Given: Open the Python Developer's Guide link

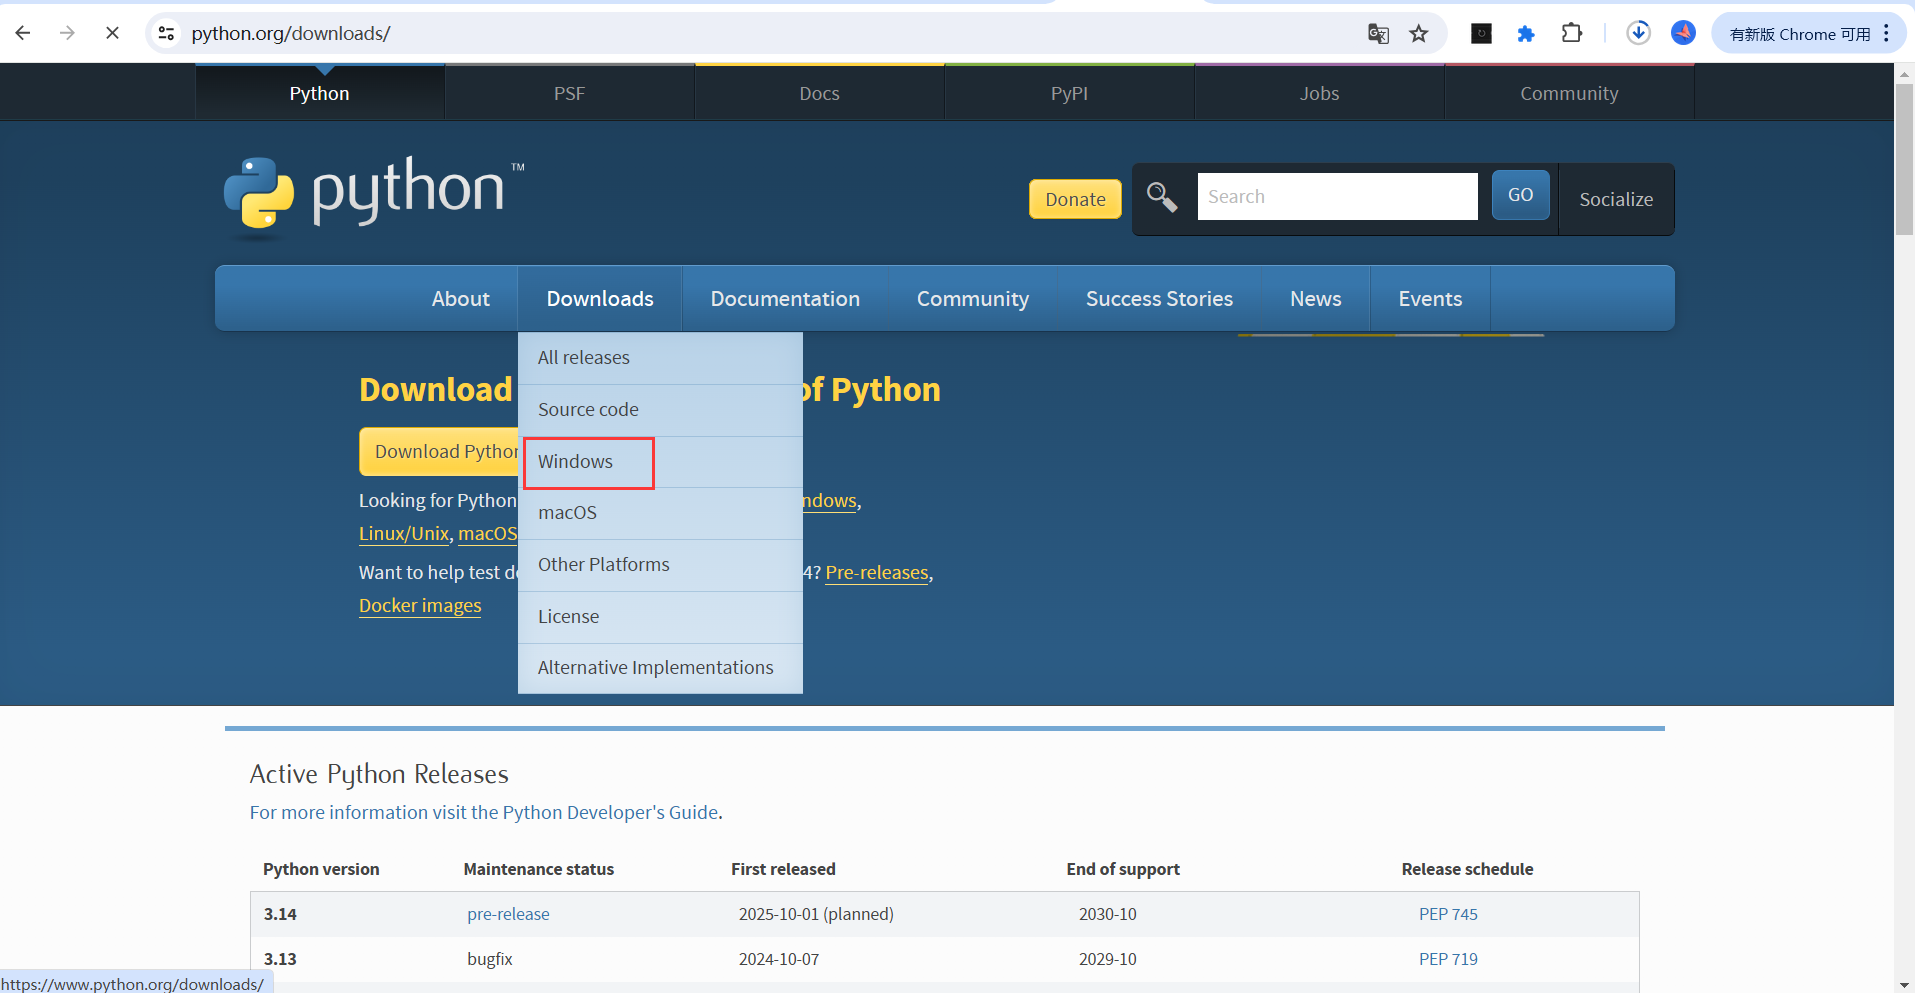Looking at the screenshot, I should (x=610, y=813).
